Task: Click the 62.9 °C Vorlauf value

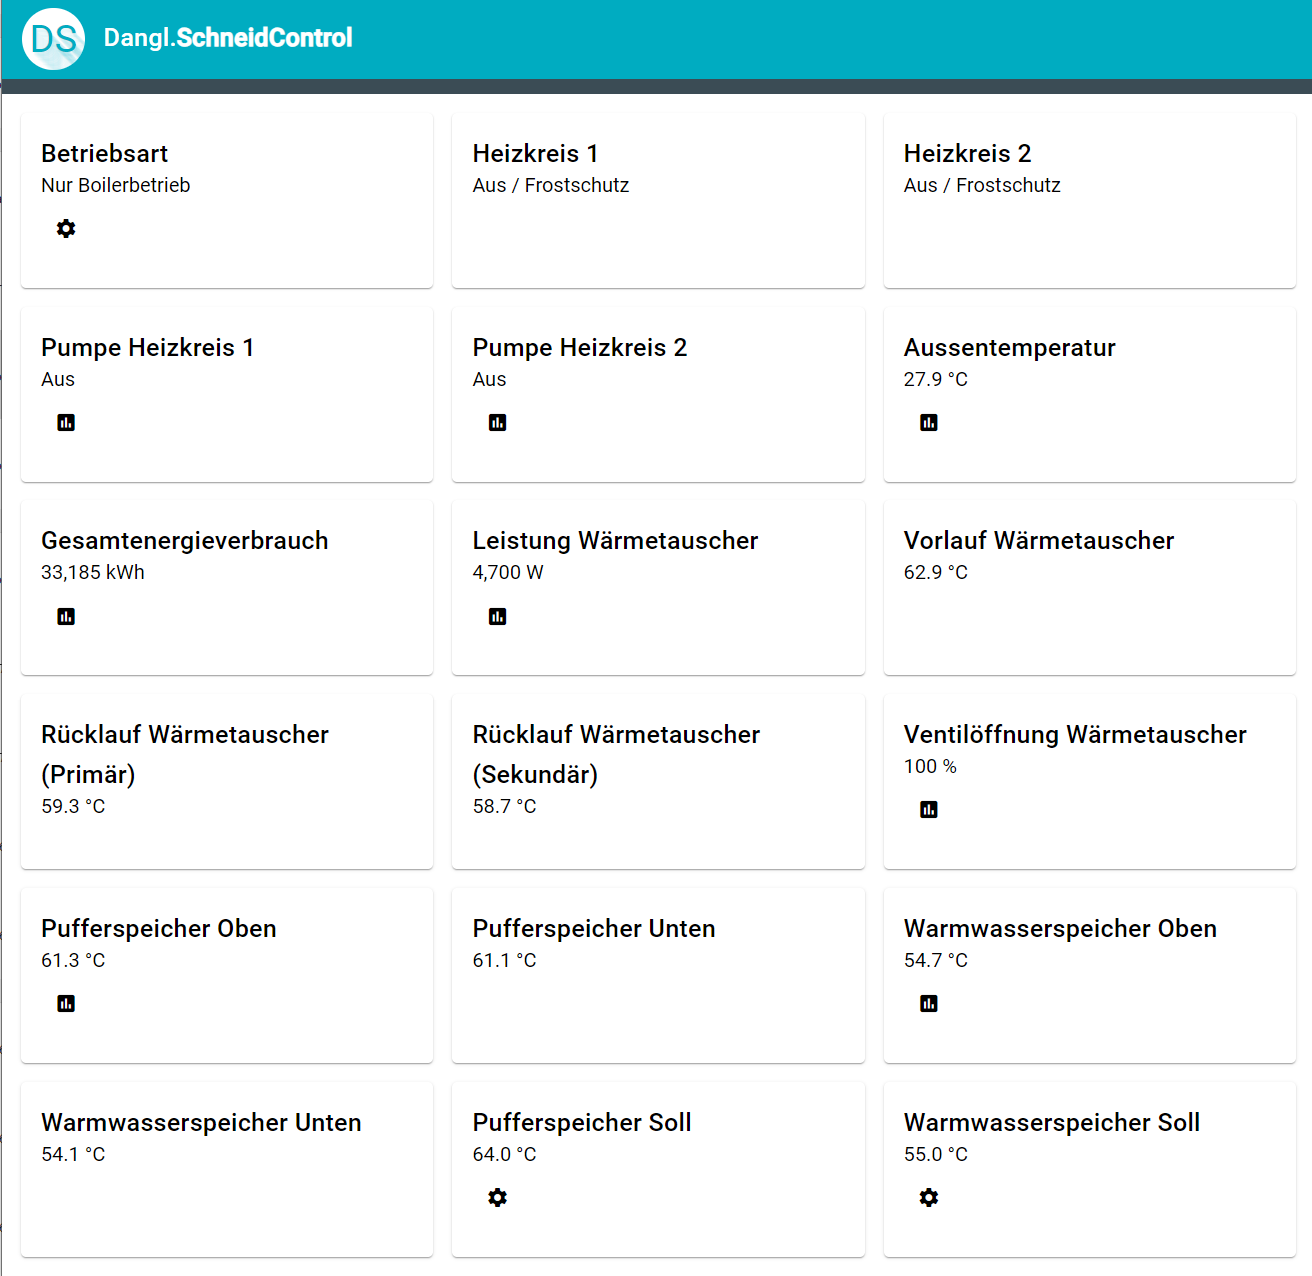Action: (936, 572)
